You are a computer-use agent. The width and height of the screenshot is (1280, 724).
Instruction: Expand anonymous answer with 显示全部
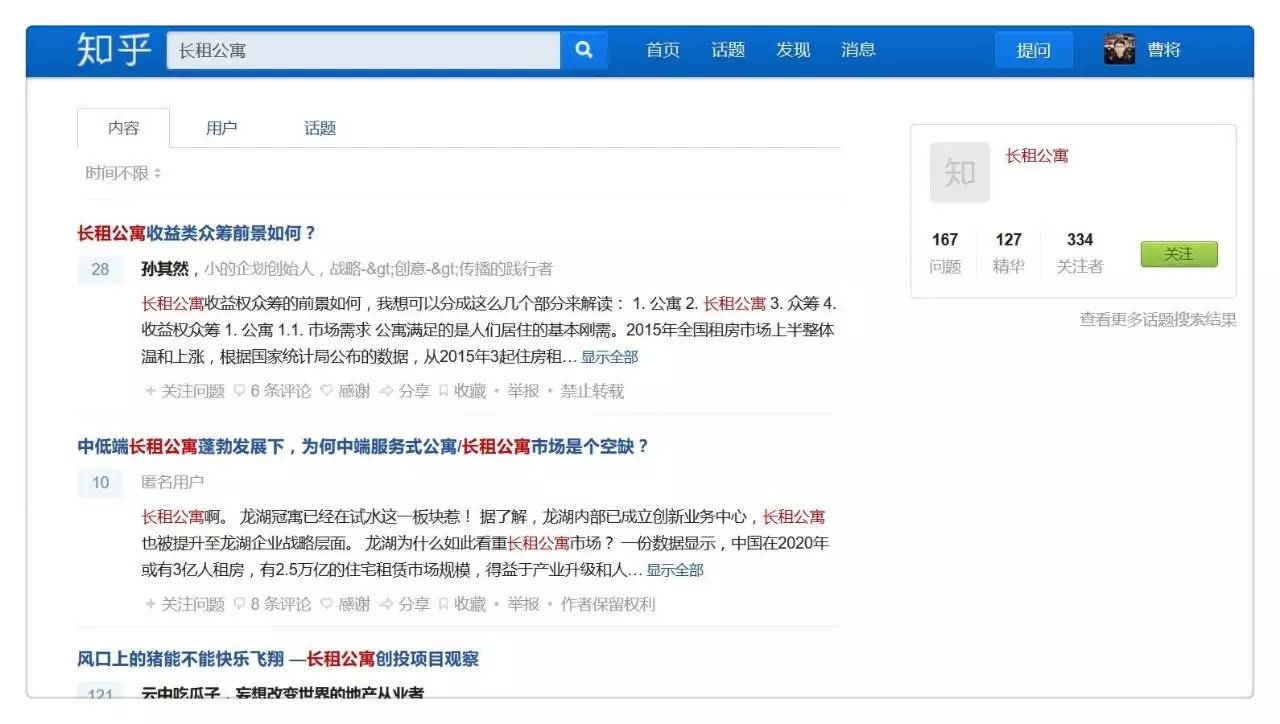pos(675,570)
